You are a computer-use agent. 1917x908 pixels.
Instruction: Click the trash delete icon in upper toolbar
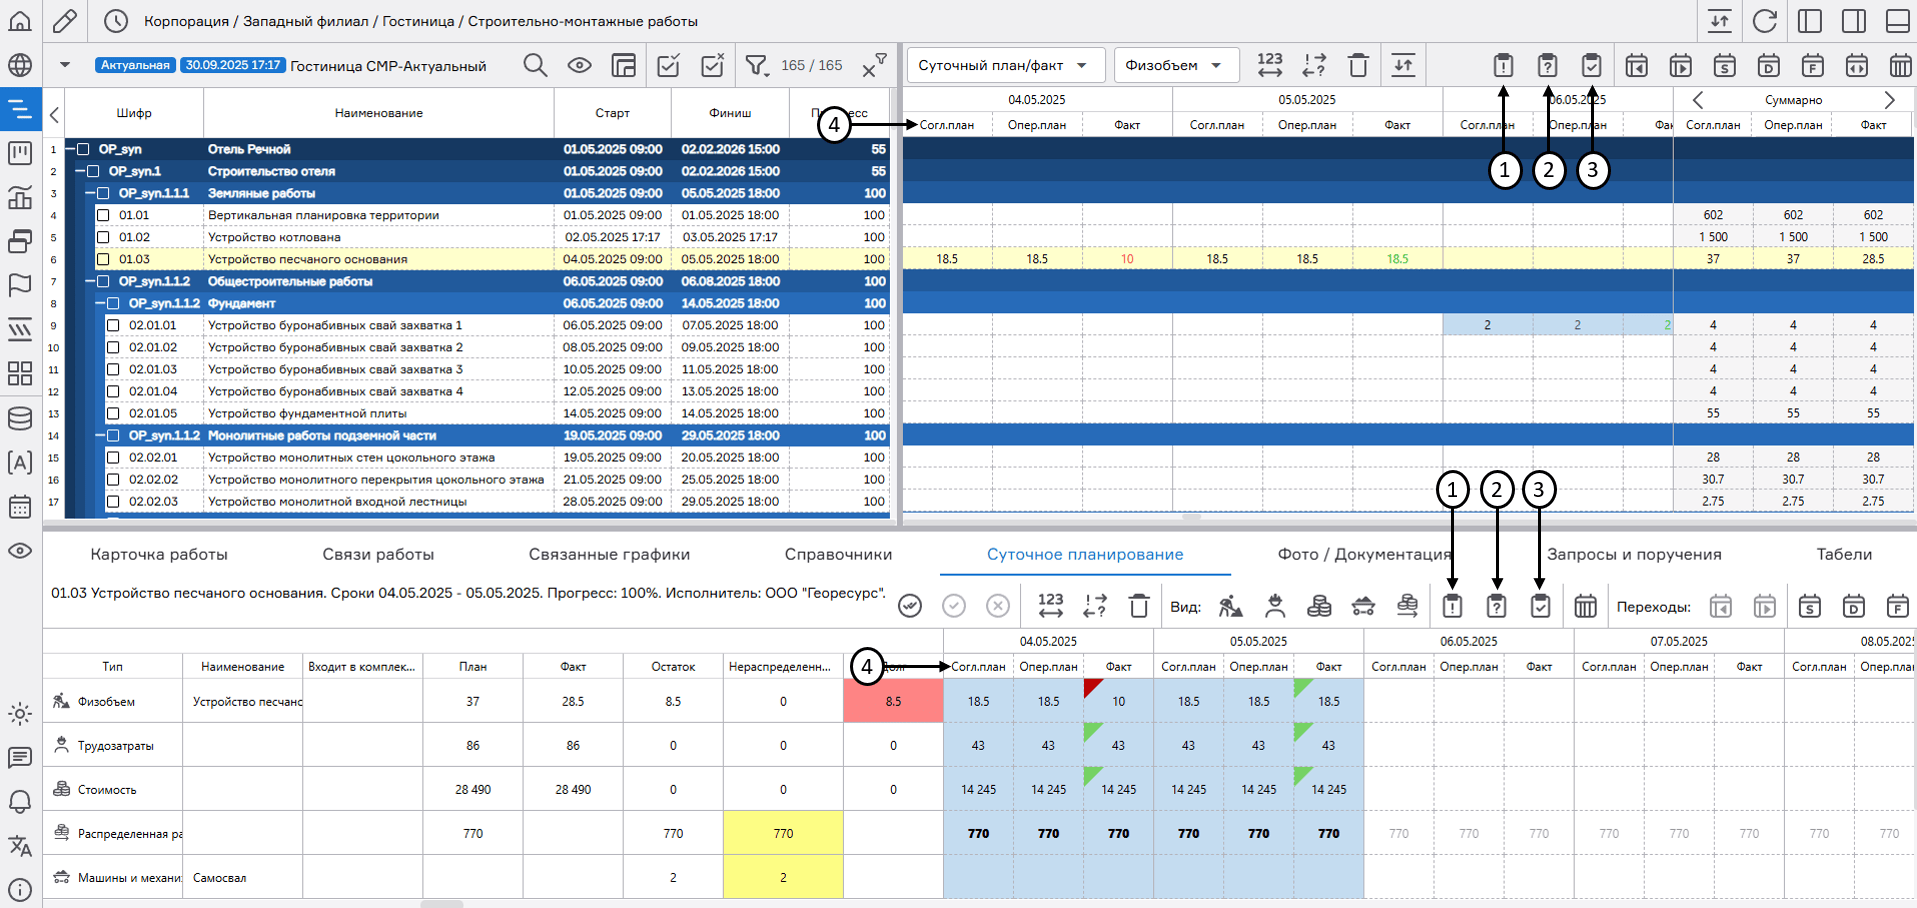(1358, 66)
